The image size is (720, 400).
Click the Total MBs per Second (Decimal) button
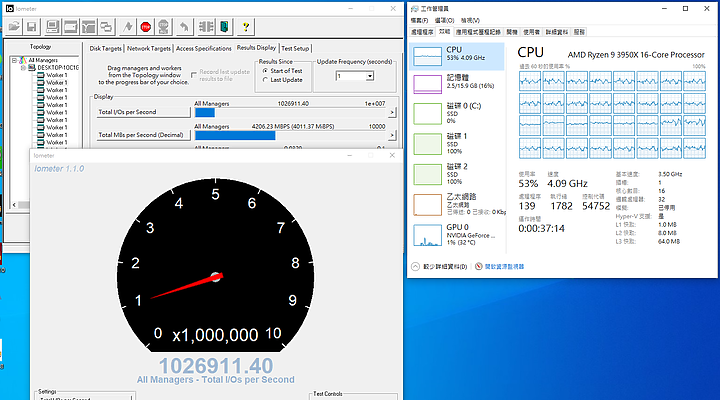[143, 135]
